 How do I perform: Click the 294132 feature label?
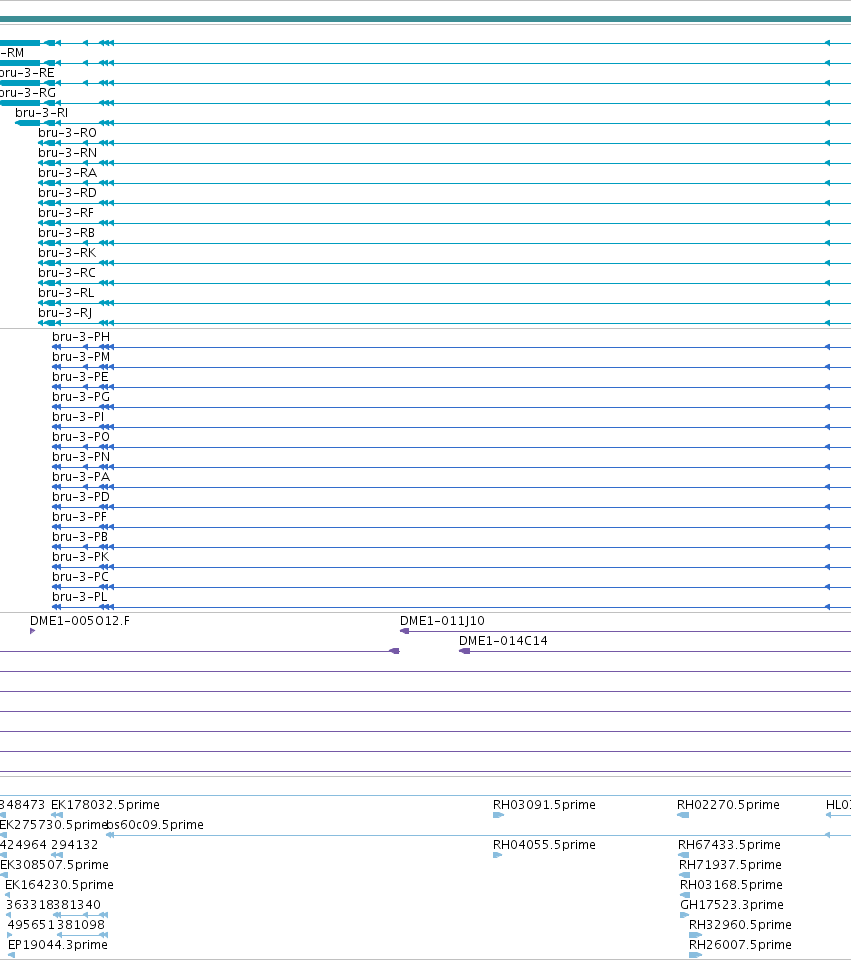tap(75, 845)
